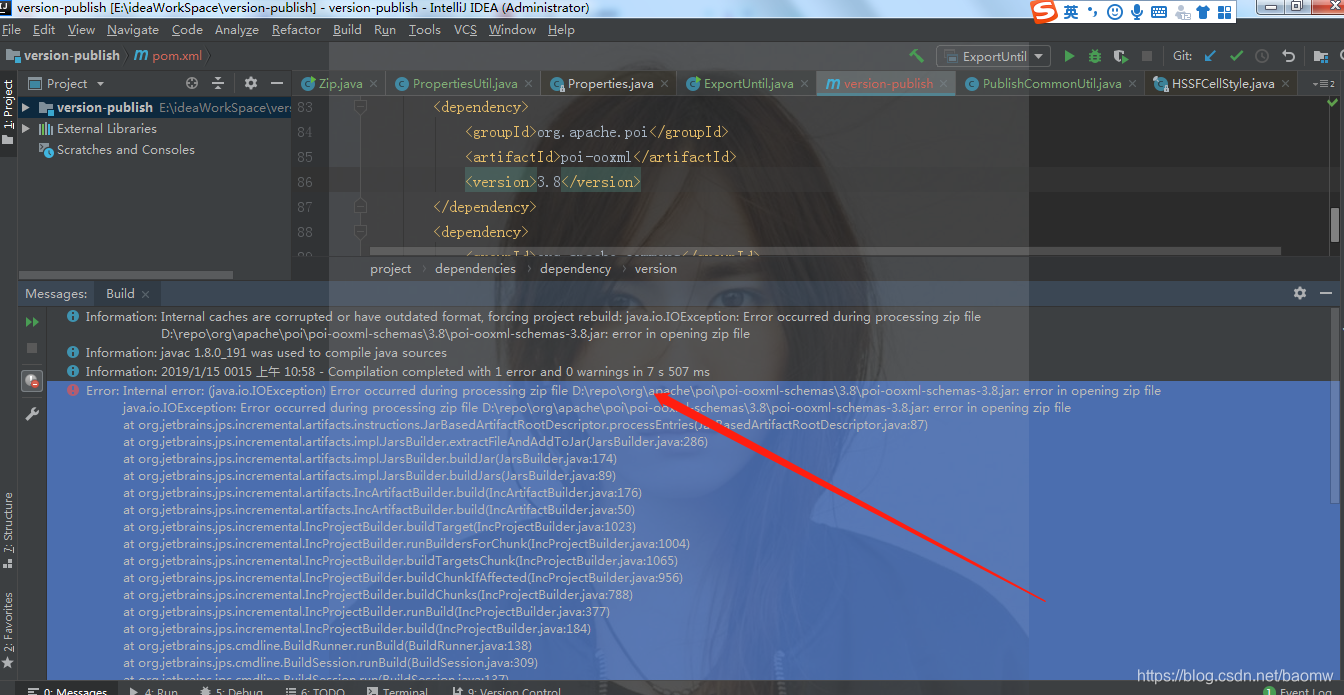
Task: Open the VCS menu
Action: [465, 29]
